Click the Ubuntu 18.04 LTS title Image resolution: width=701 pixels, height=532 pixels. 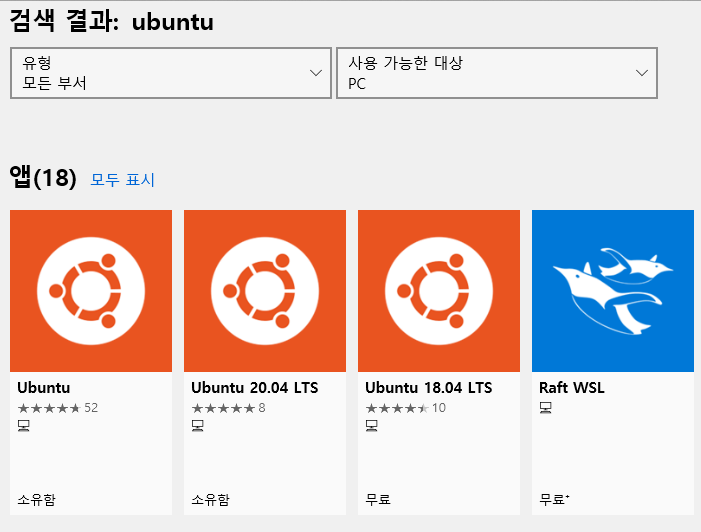tap(429, 388)
